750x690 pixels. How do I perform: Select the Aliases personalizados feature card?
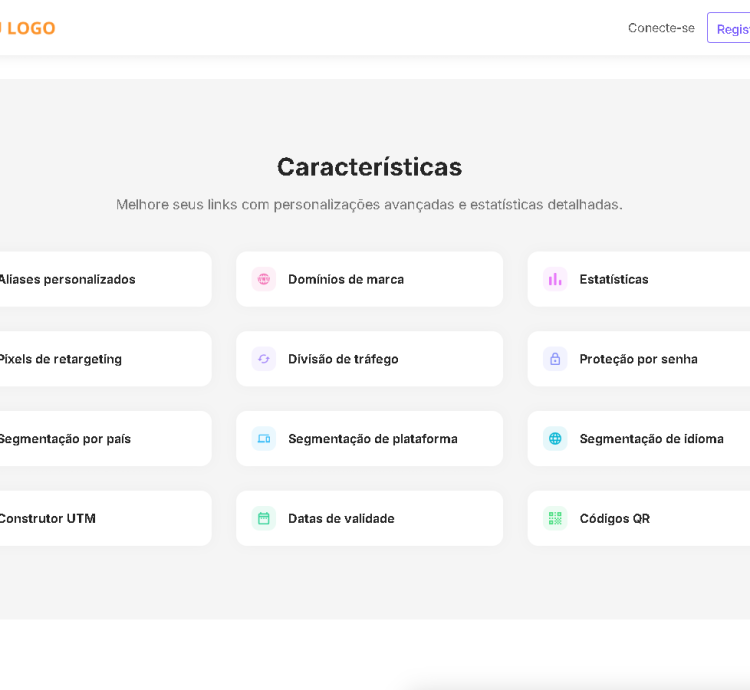(100, 279)
